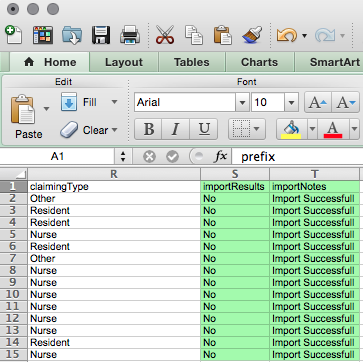Select the Nurse cell in row 15
The width and height of the screenshot is (363, 362).
coord(114,355)
